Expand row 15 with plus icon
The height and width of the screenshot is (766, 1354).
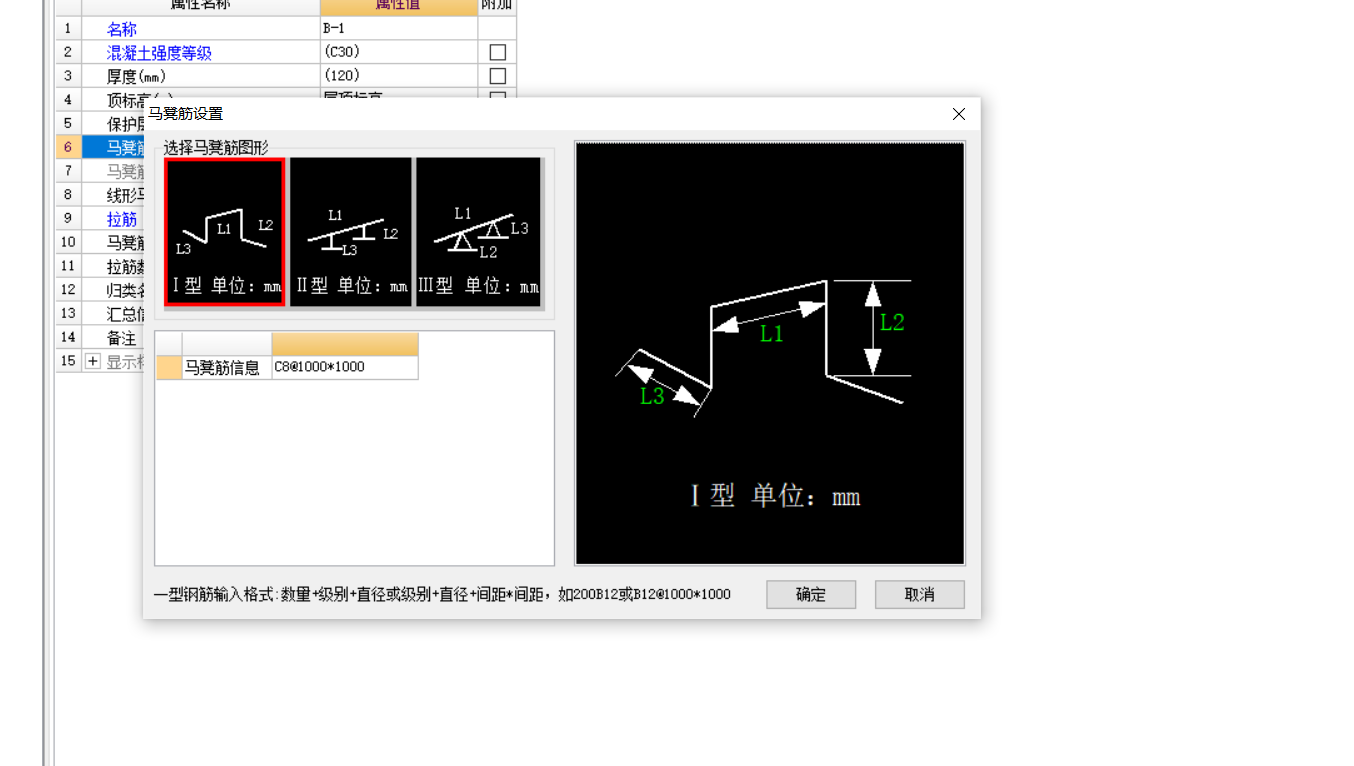[x=93, y=361]
